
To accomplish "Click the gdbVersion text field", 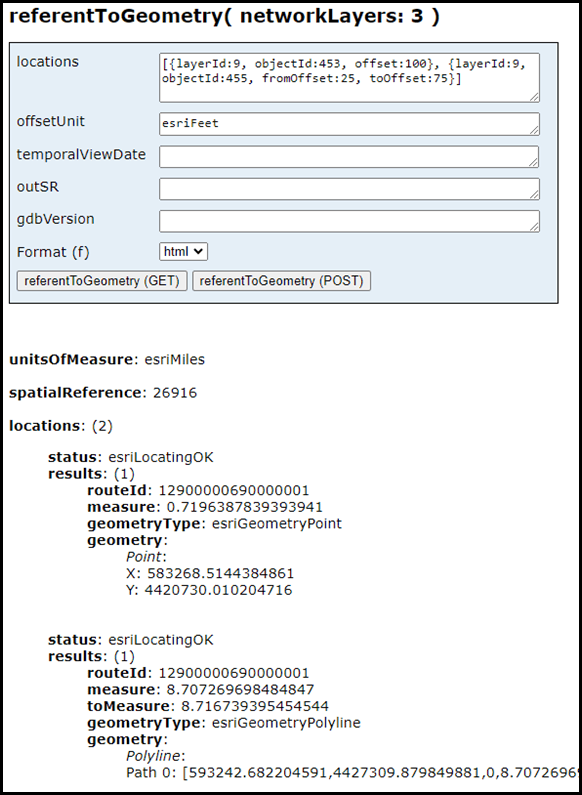I will point(349,222).
